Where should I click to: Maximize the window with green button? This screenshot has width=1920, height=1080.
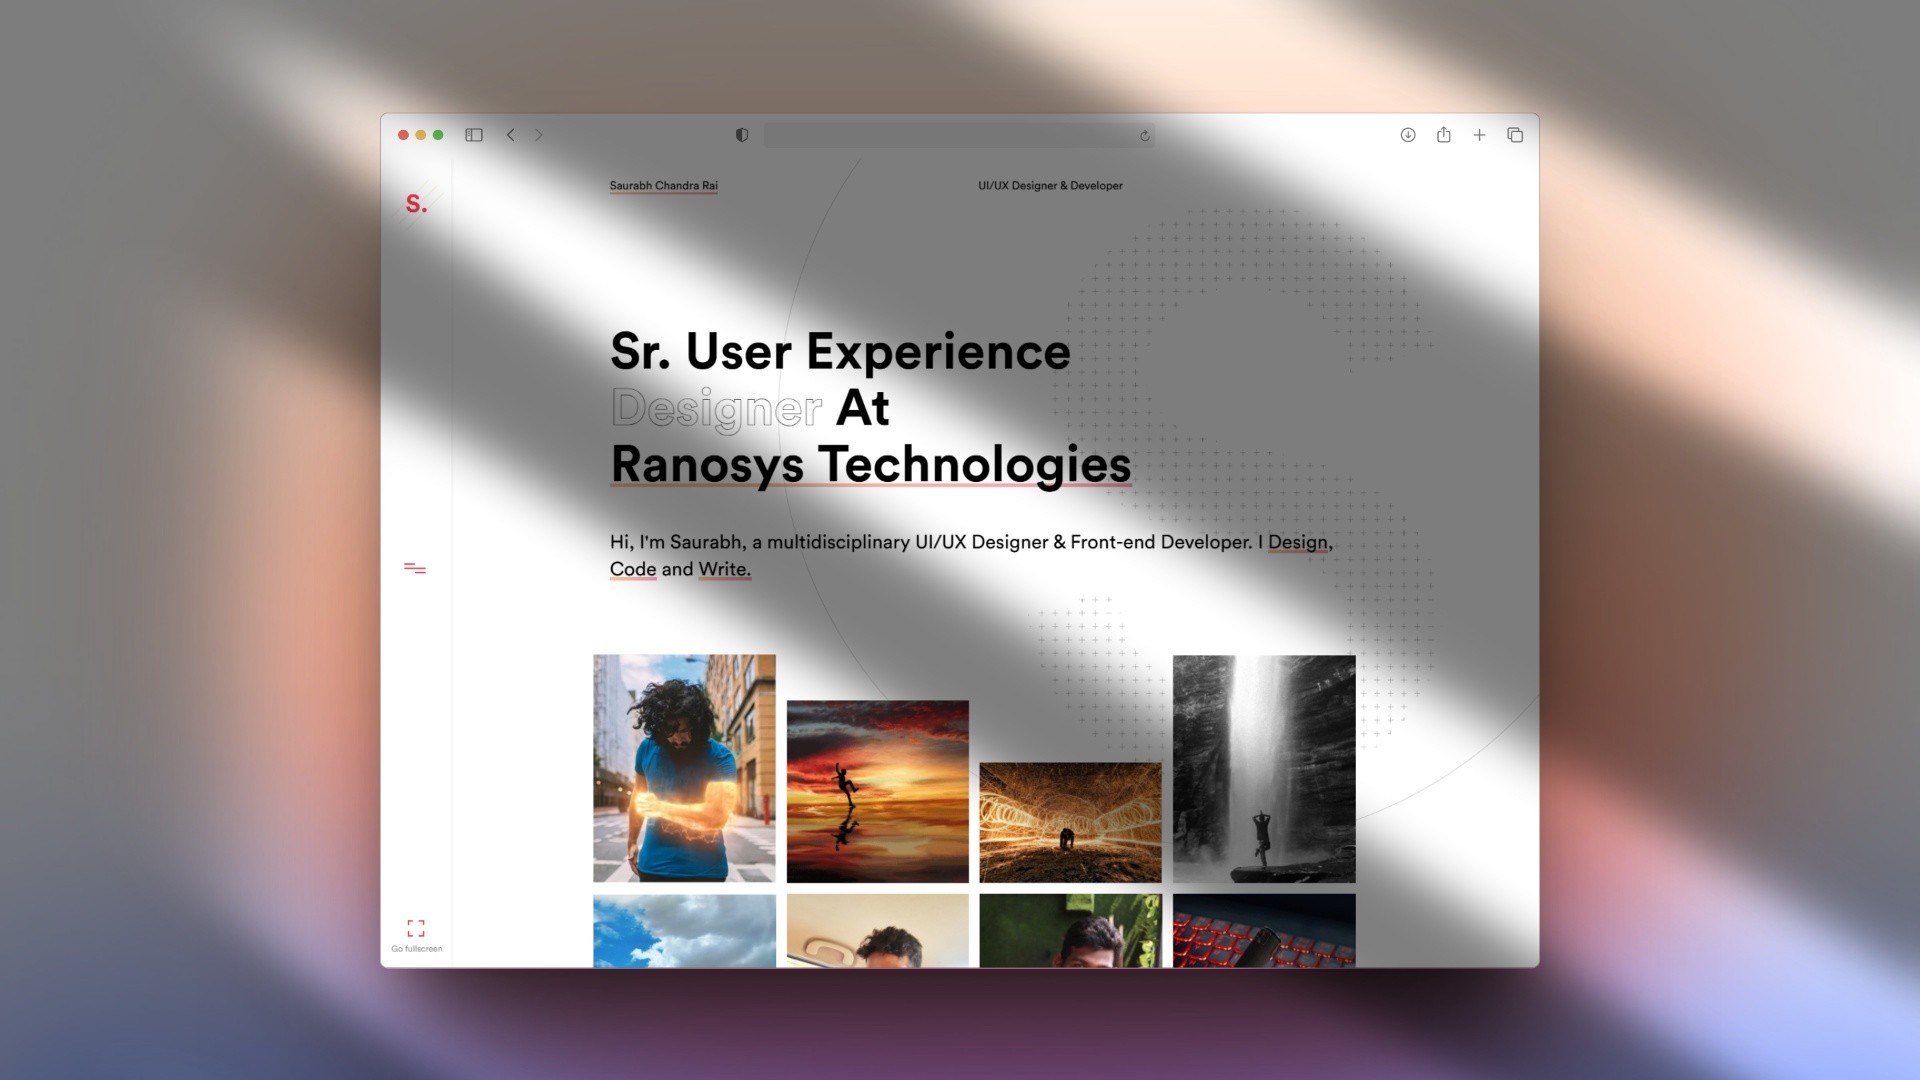point(438,135)
